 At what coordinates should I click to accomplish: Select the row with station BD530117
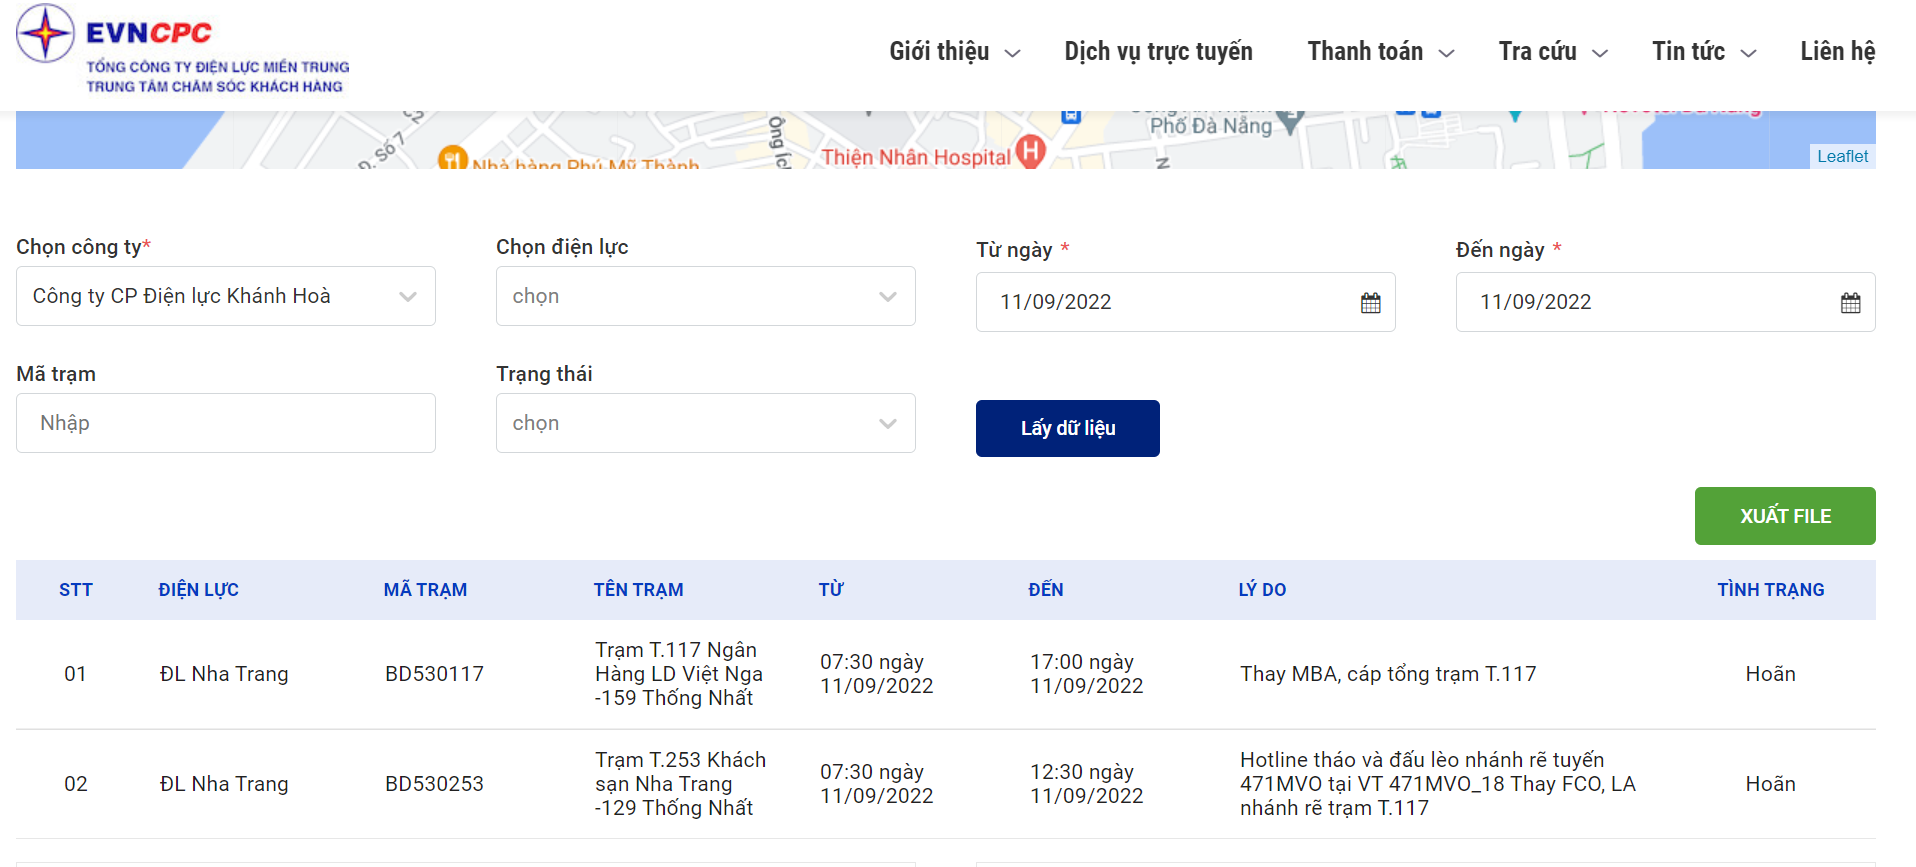434,674
